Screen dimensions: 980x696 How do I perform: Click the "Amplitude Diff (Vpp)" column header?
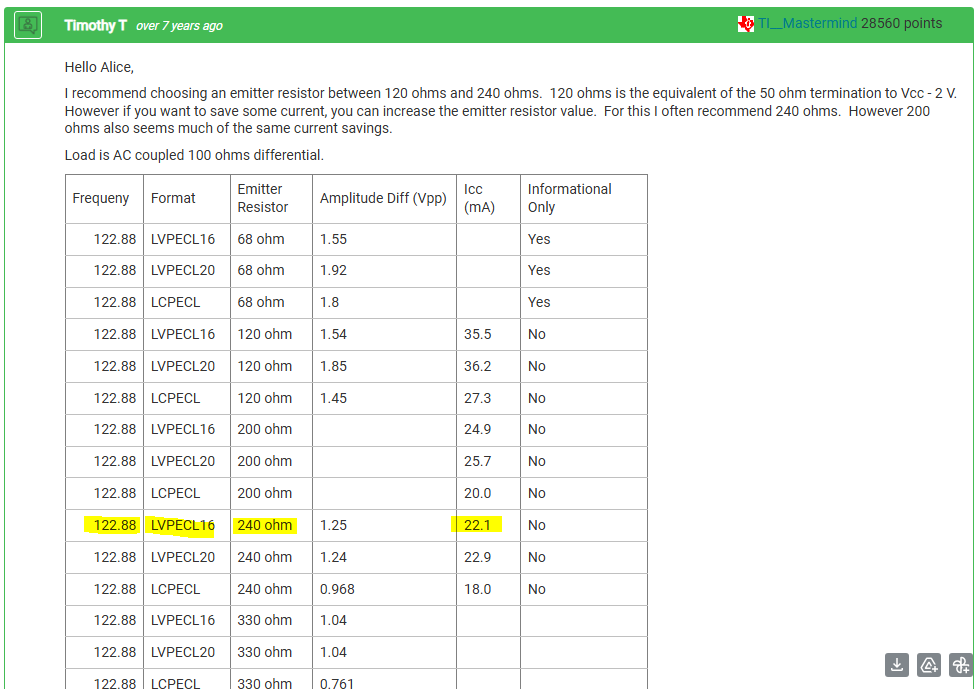tap(383, 198)
